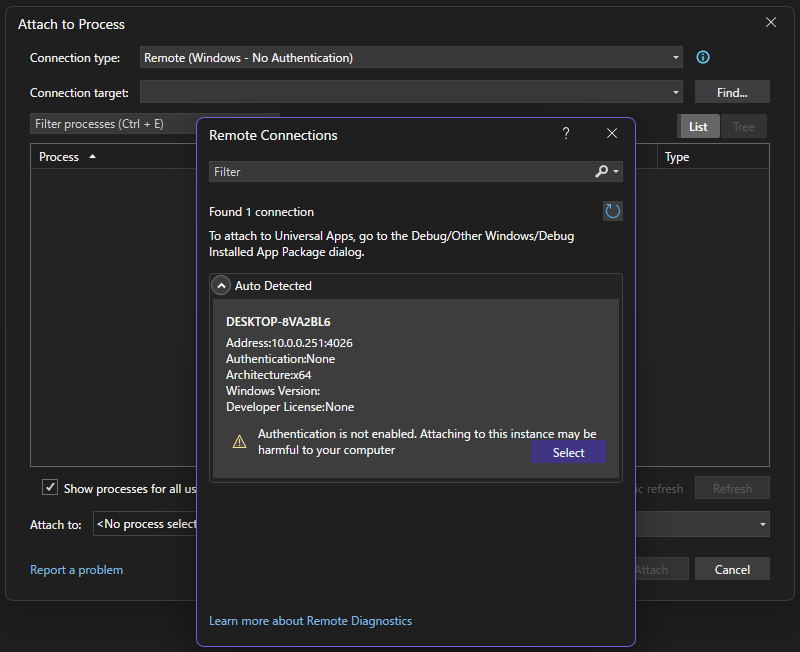Click the help question mark icon

click(x=566, y=134)
